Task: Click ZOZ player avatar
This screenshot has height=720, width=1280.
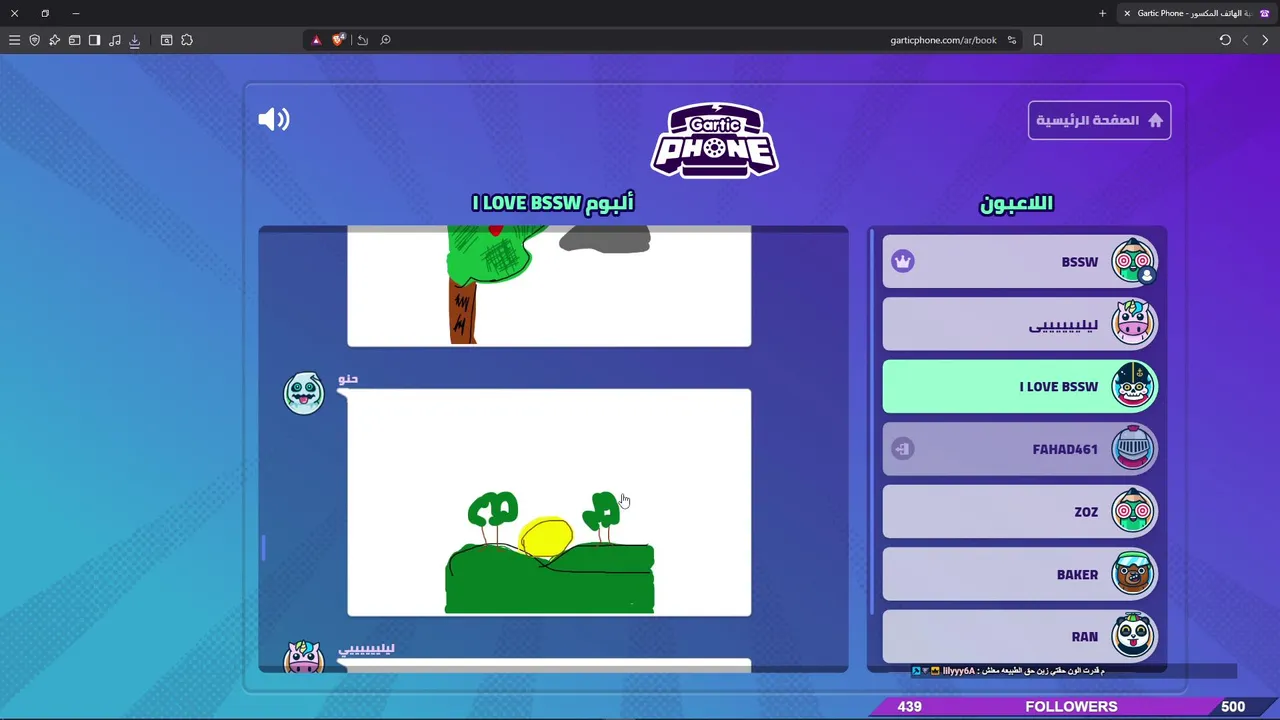Action: 1133,511
